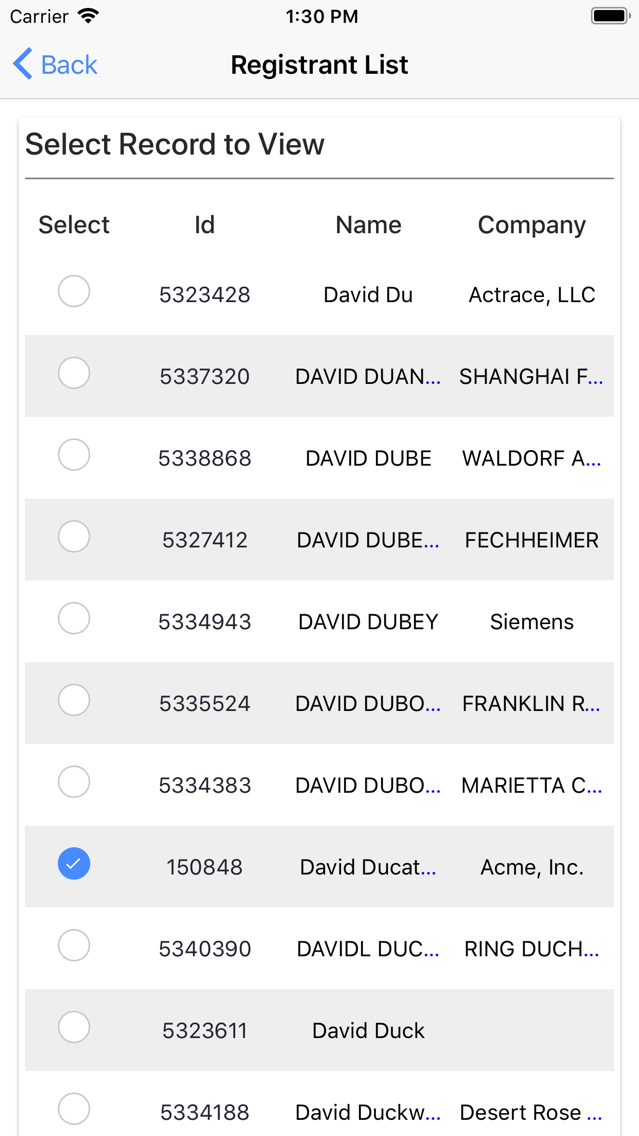Select radio for DAVID DUBE 5338868

tap(74, 455)
